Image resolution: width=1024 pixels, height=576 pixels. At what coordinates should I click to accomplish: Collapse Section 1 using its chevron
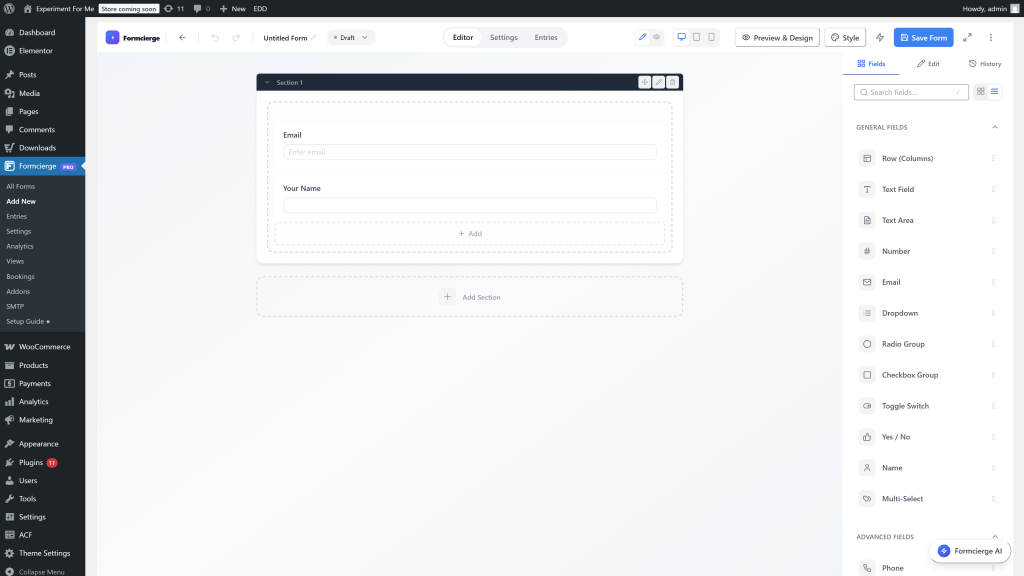pyautogui.click(x=266, y=82)
